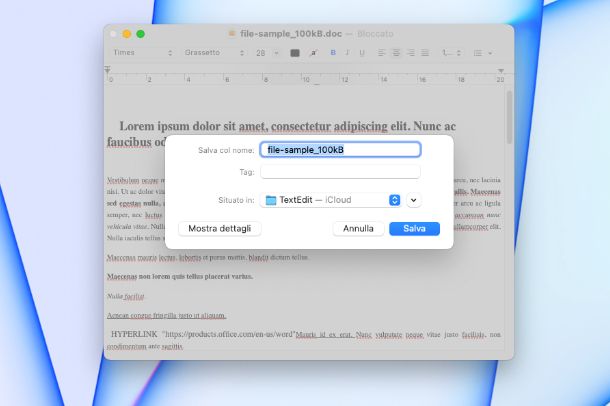Click the text background color icon
Screen dimensions: 610x406
(x=314, y=53)
